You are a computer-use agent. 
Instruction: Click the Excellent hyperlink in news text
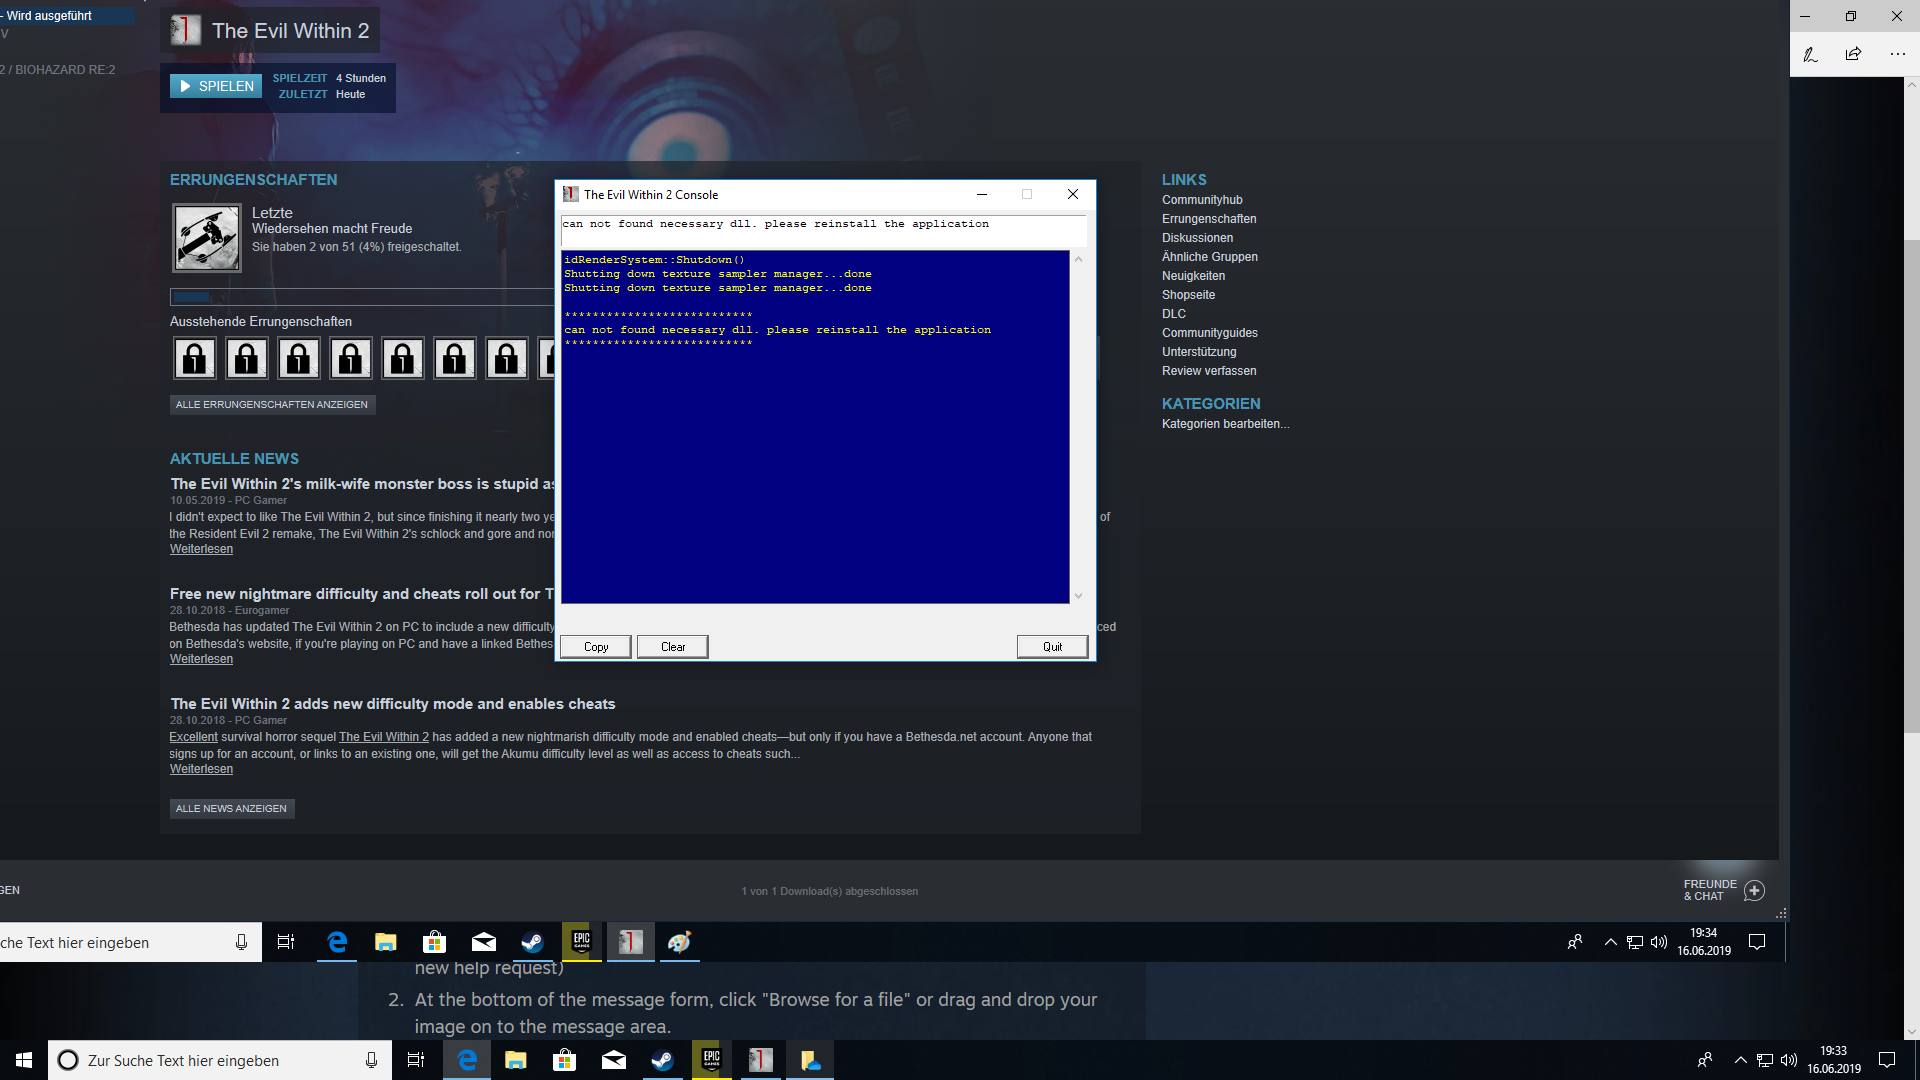(x=193, y=737)
